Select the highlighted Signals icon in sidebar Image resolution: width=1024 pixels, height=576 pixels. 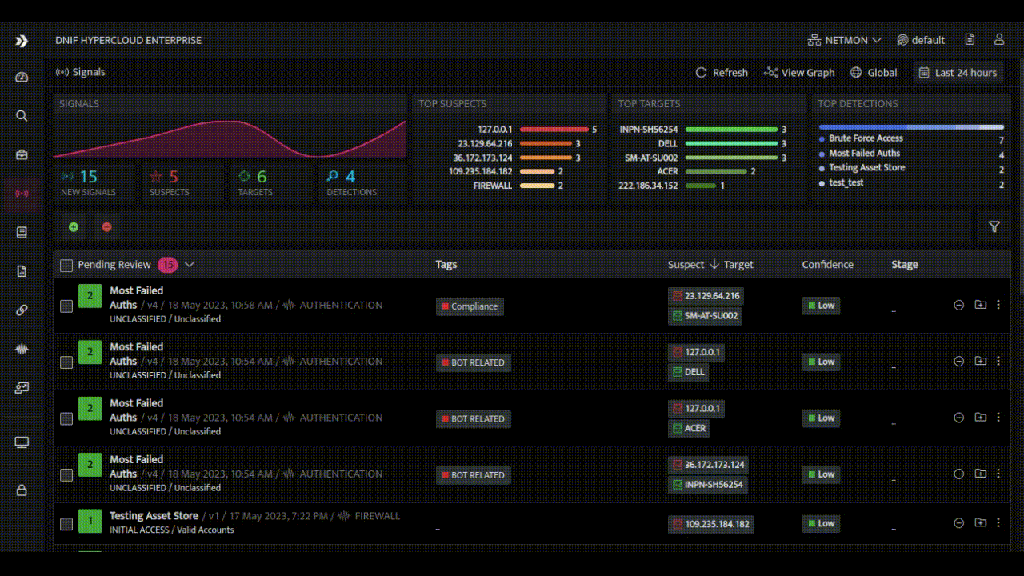point(22,193)
